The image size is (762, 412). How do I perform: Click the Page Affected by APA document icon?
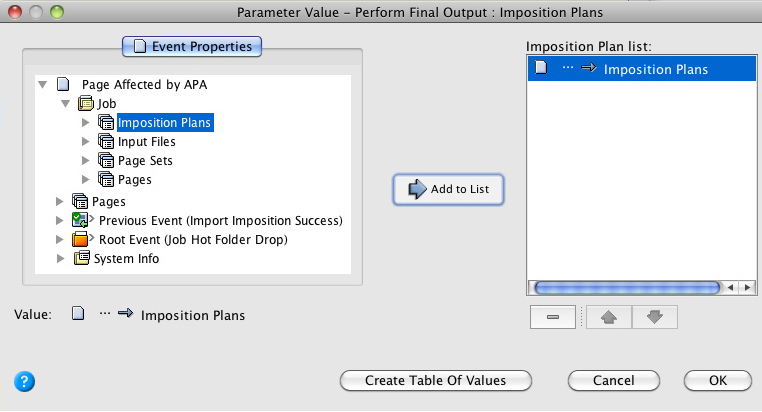click(x=63, y=84)
